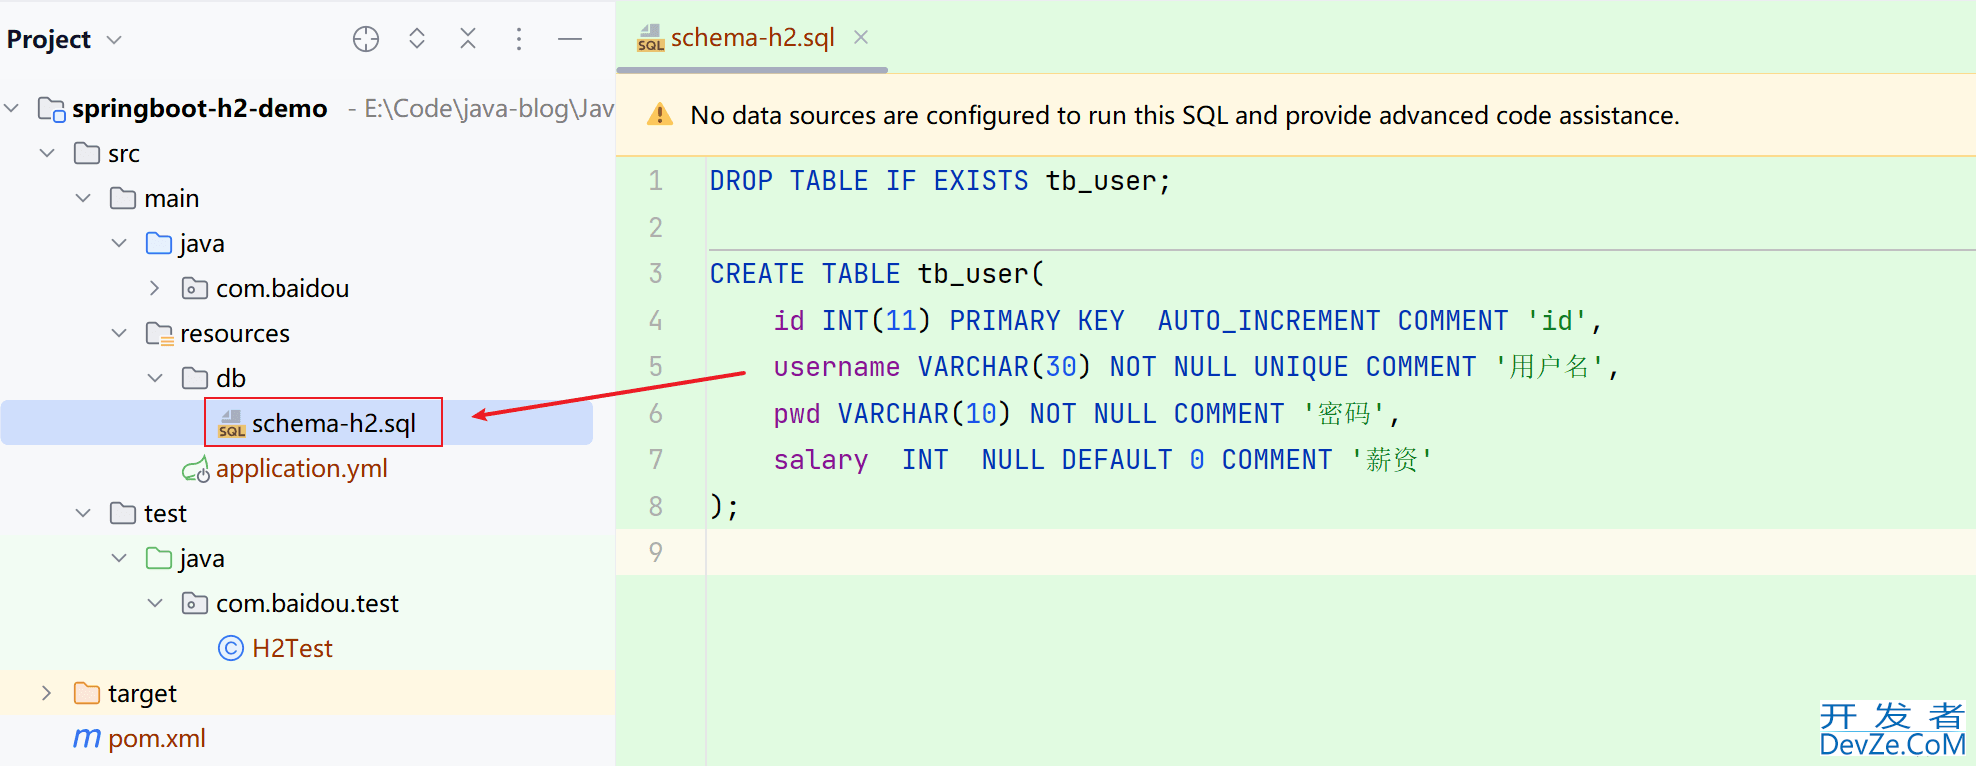This screenshot has height=766, width=1976.
Task: Open the Project view dropdown
Action: pos(114,40)
